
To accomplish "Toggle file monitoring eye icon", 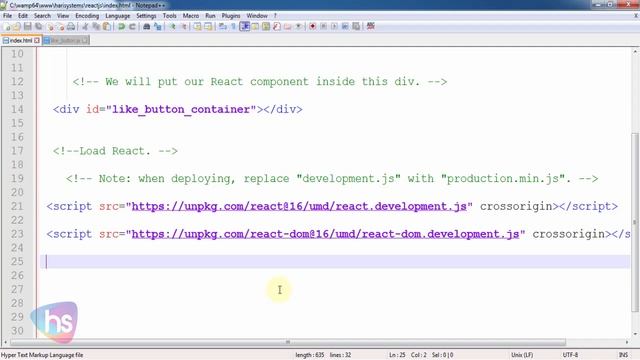I will (x=299, y=27).
